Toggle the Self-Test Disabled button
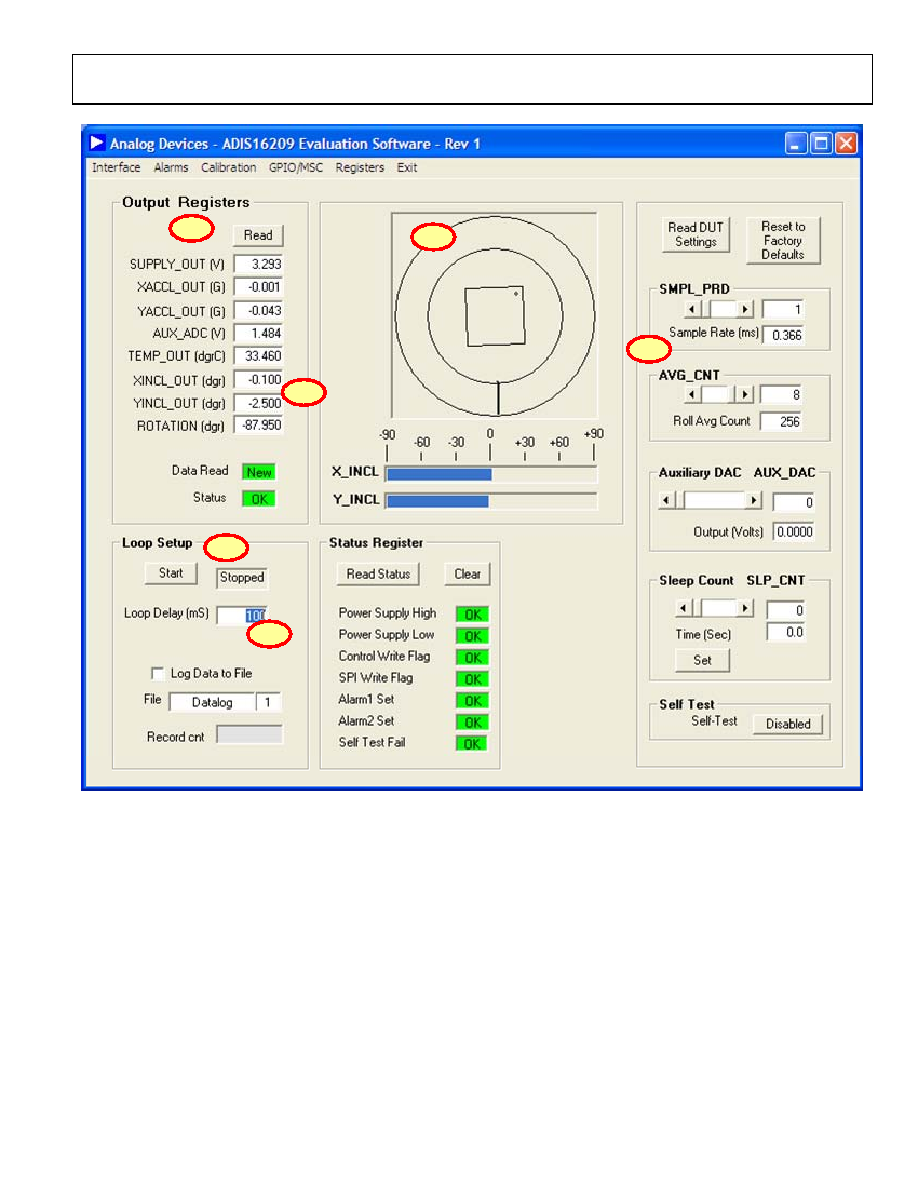 point(788,724)
